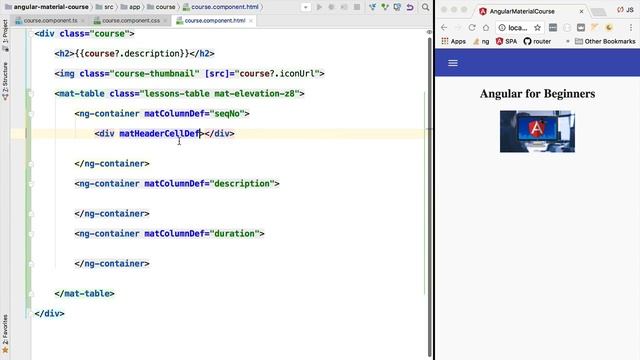Open the Apps bookmark shortcut

pyautogui.click(x=454, y=41)
